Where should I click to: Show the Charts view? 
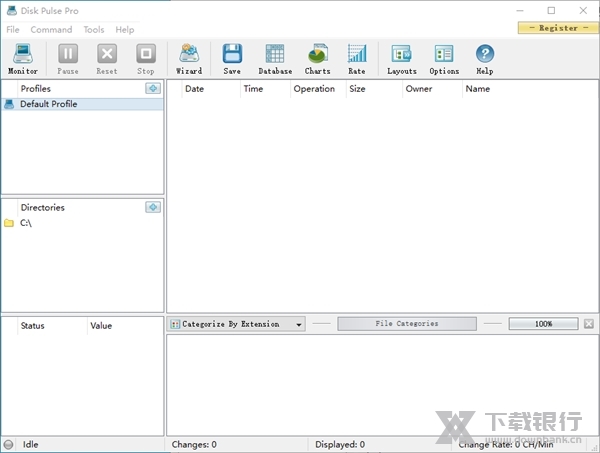(x=317, y=59)
